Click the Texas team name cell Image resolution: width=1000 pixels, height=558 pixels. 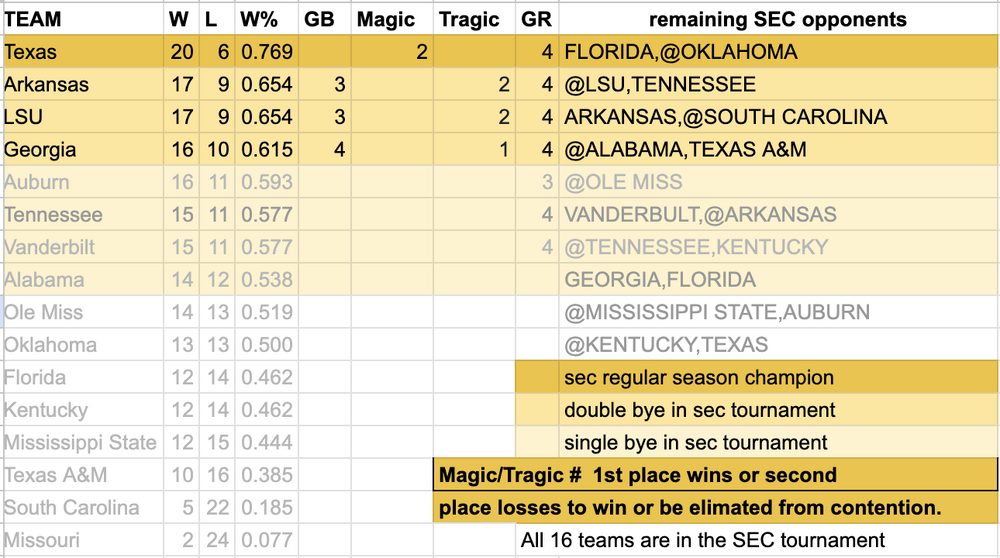30,52
